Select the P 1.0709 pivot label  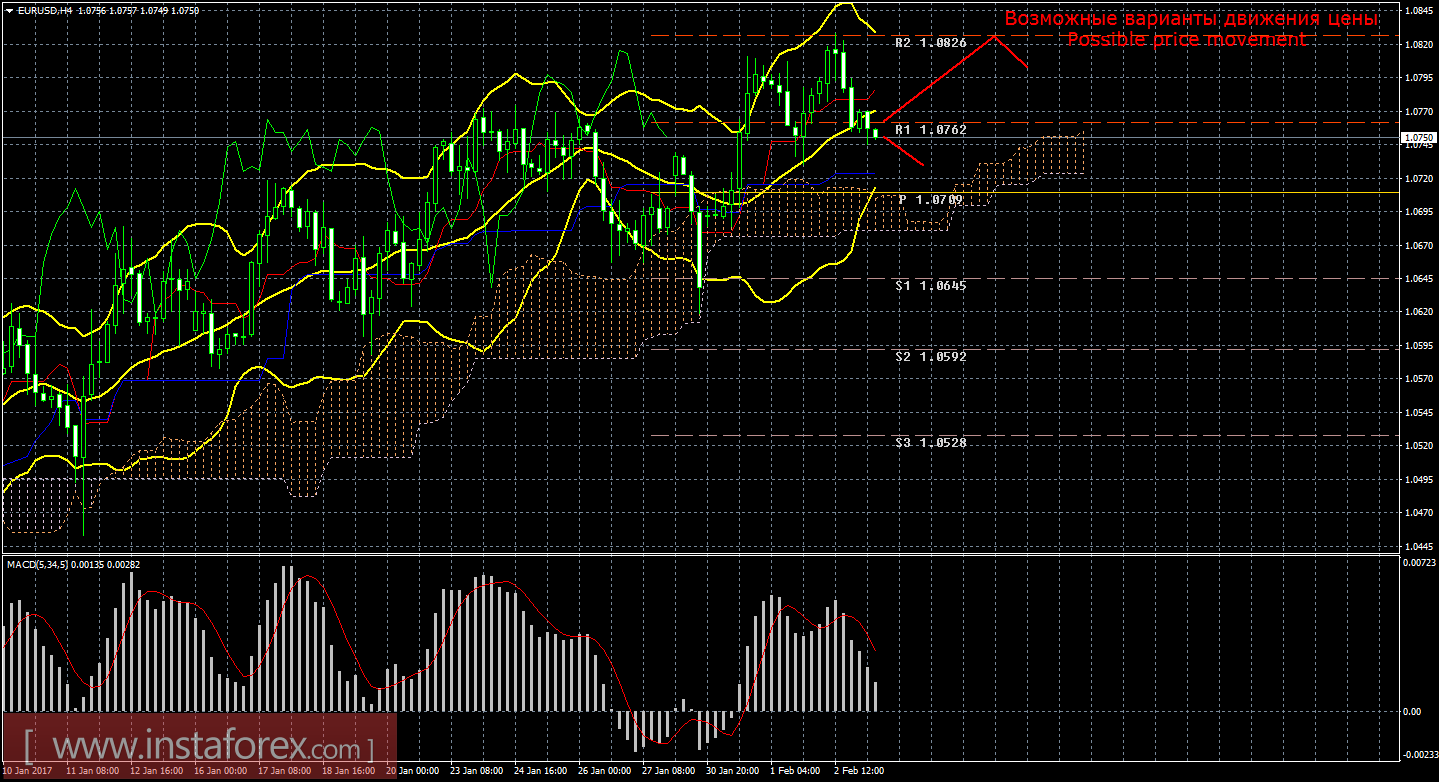pyautogui.click(x=930, y=199)
